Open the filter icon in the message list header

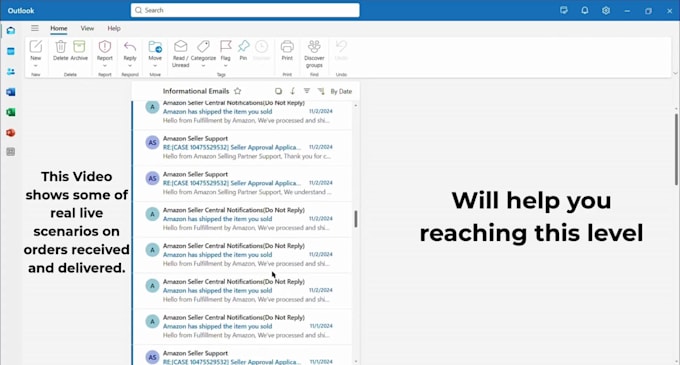pos(307,91)
